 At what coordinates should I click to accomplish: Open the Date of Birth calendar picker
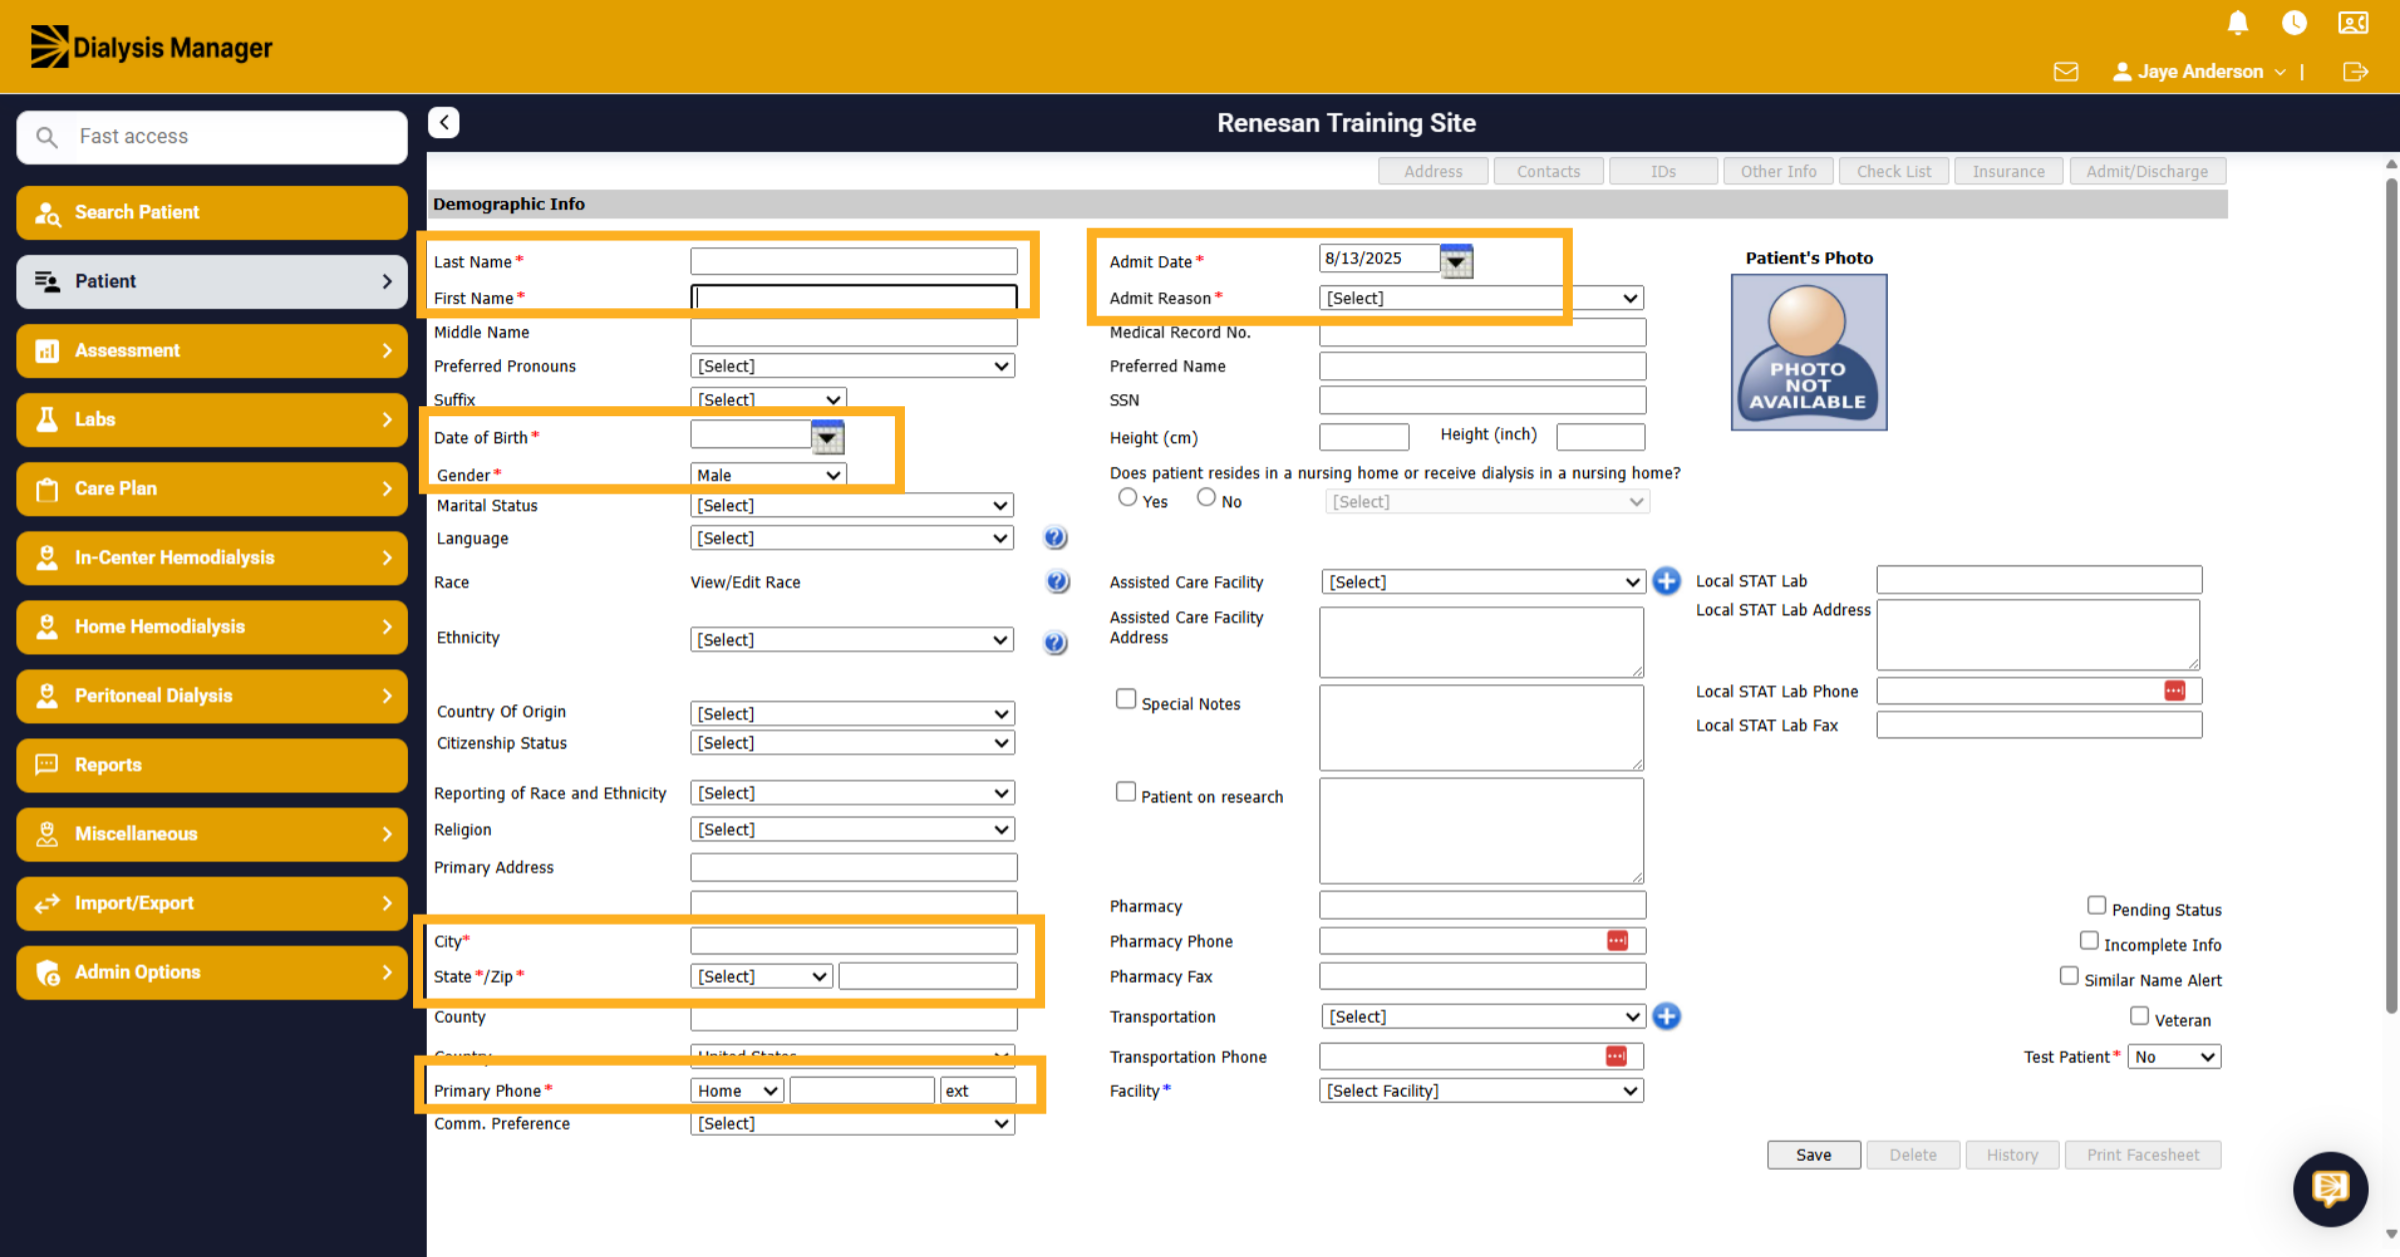827,437
